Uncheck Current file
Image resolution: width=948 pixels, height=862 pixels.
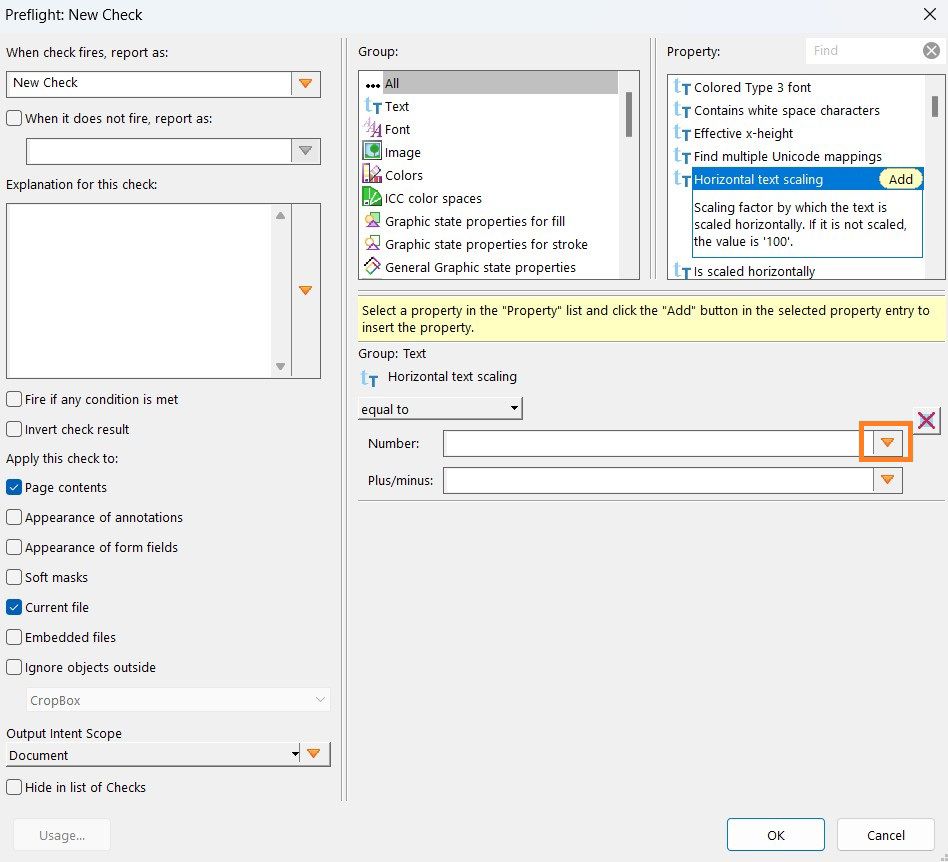tap(14, 607)
